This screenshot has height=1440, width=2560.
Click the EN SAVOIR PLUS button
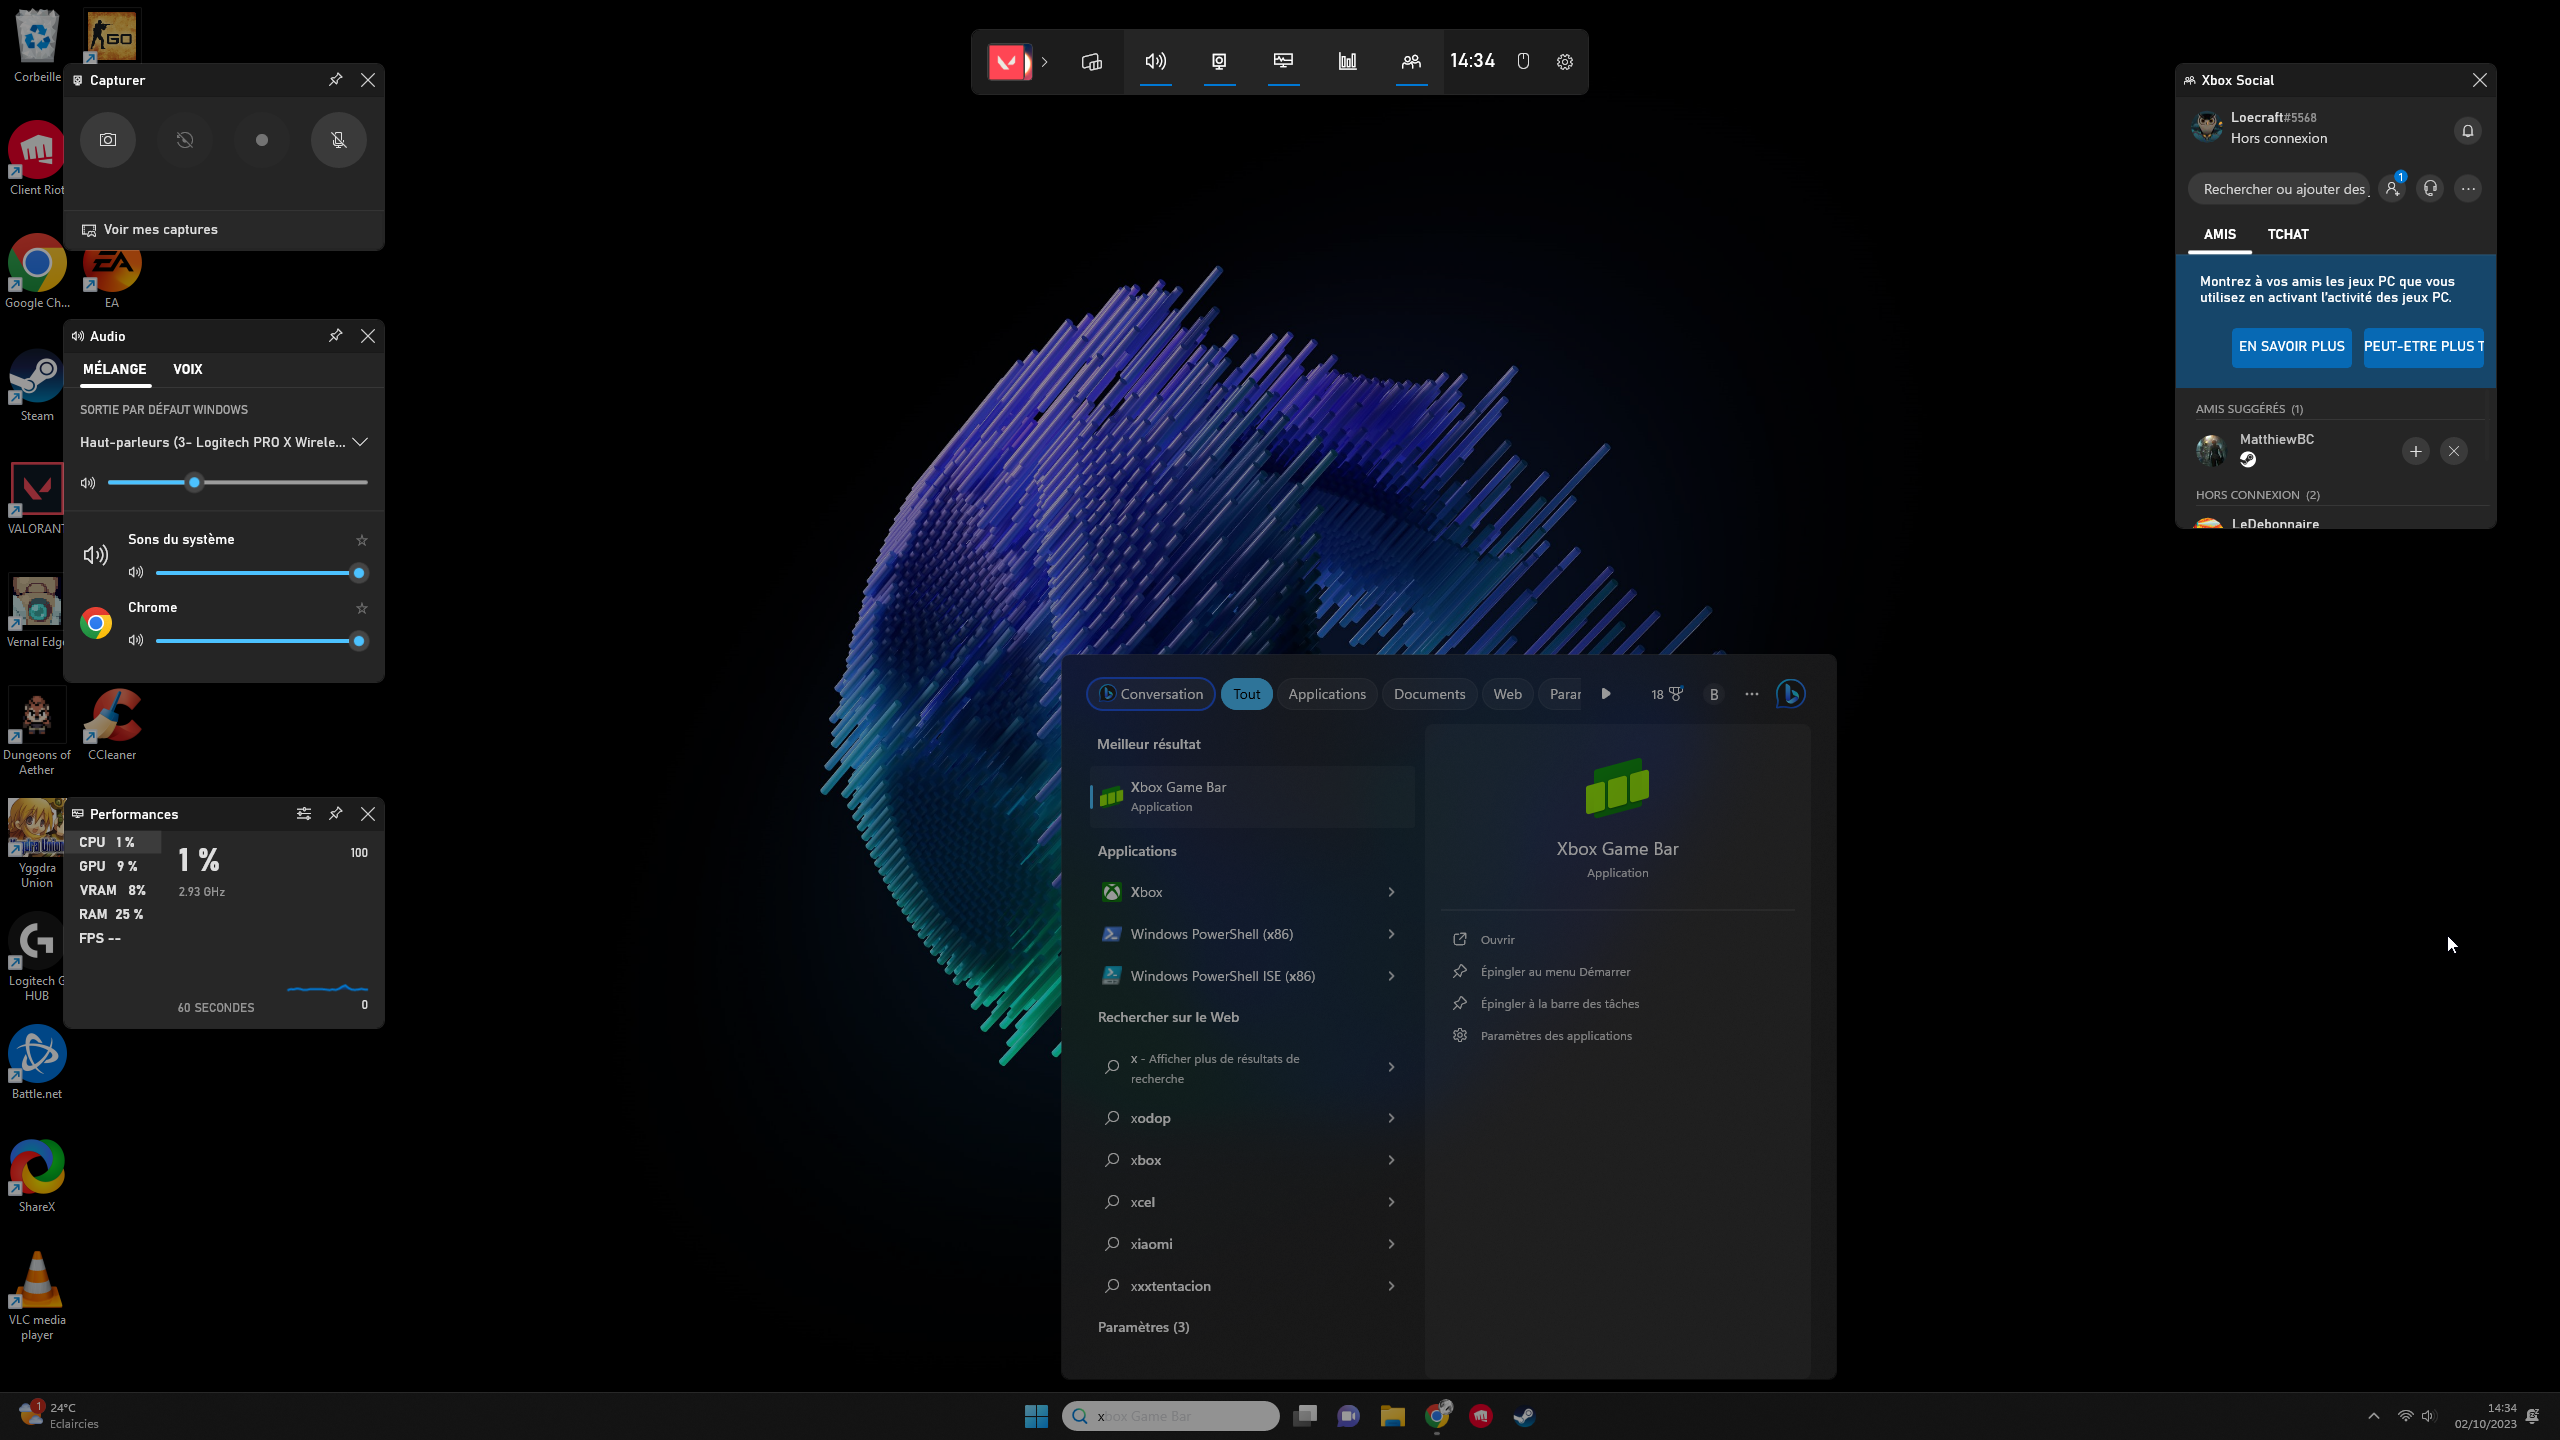[2292, 347]
